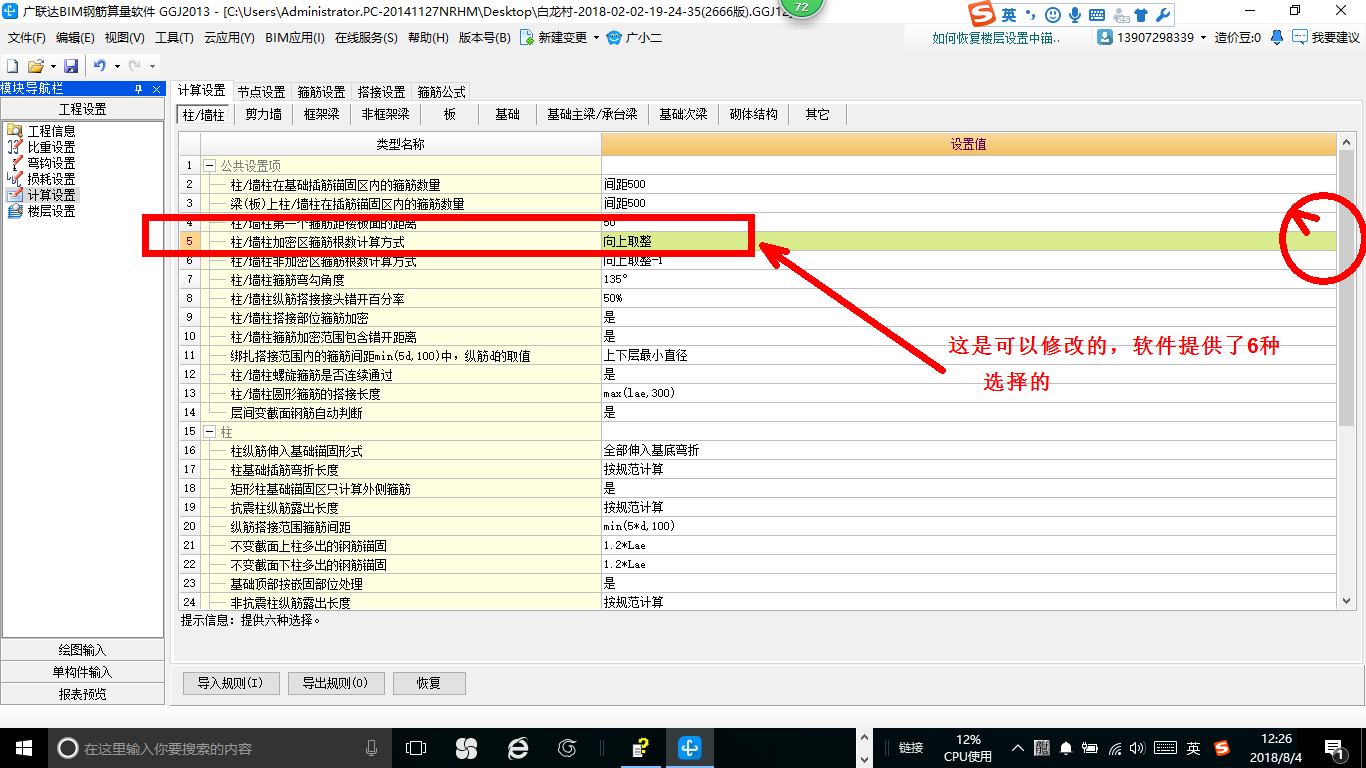The height and width of the screenshot is (768, 1366).
Task: Open 楼层设置 in the navigation tree
Action: 51,211
